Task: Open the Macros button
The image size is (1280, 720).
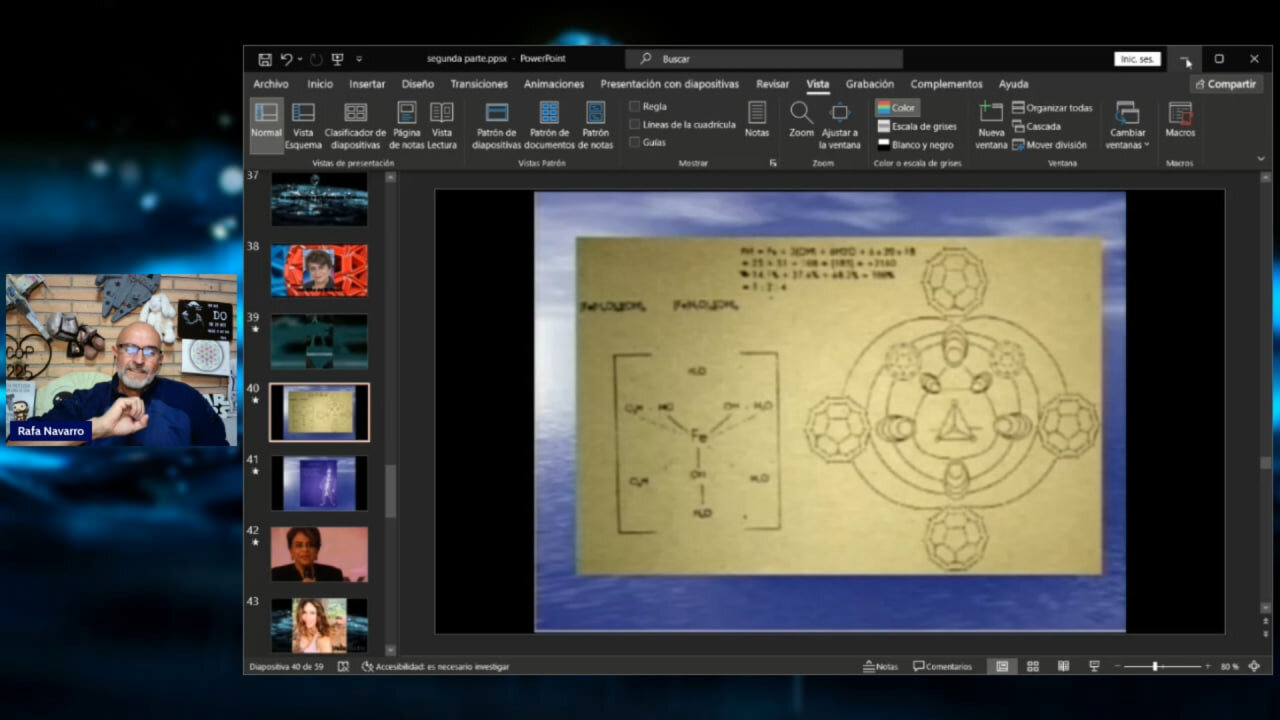Action: pos(1180,120)
